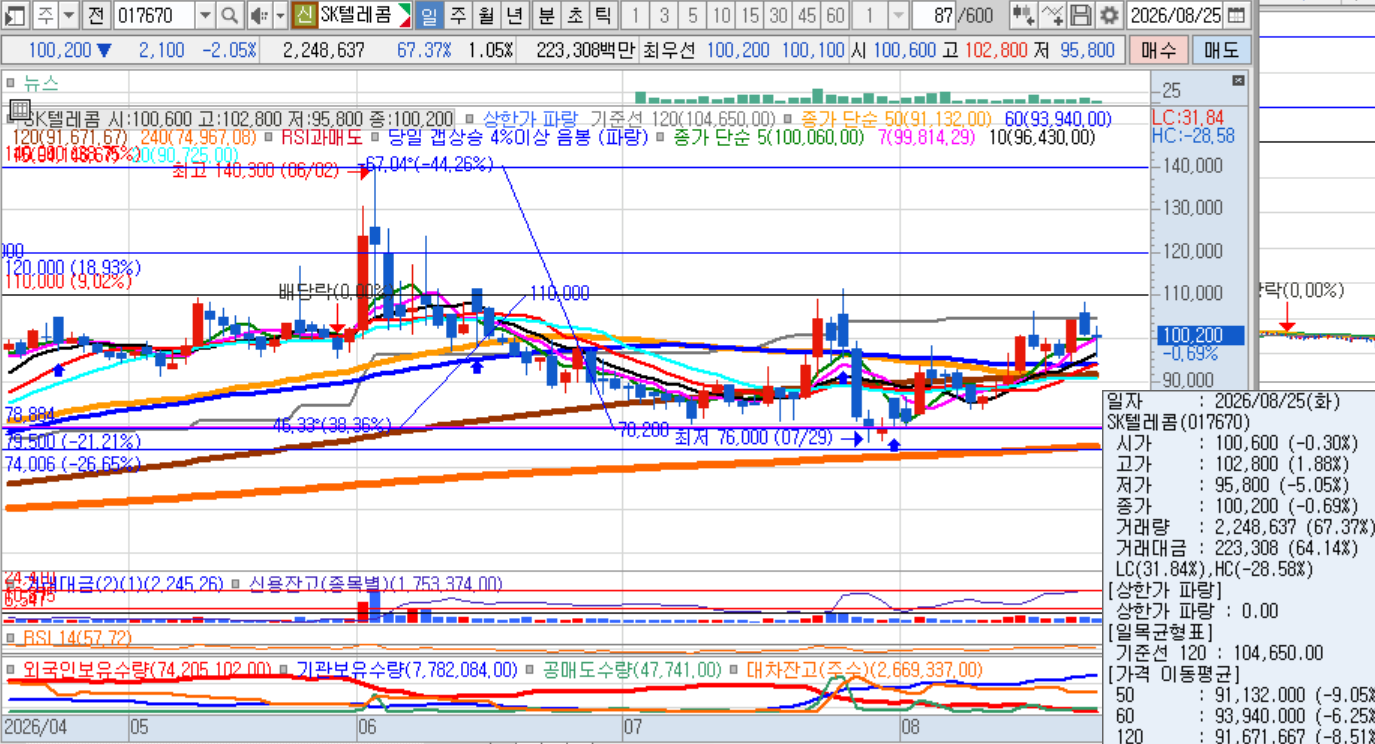Image resolution: width=1375 pixels, height=744 pixels.
Task: Choose the 10 interval button
Action: click(x=721, y=15)
